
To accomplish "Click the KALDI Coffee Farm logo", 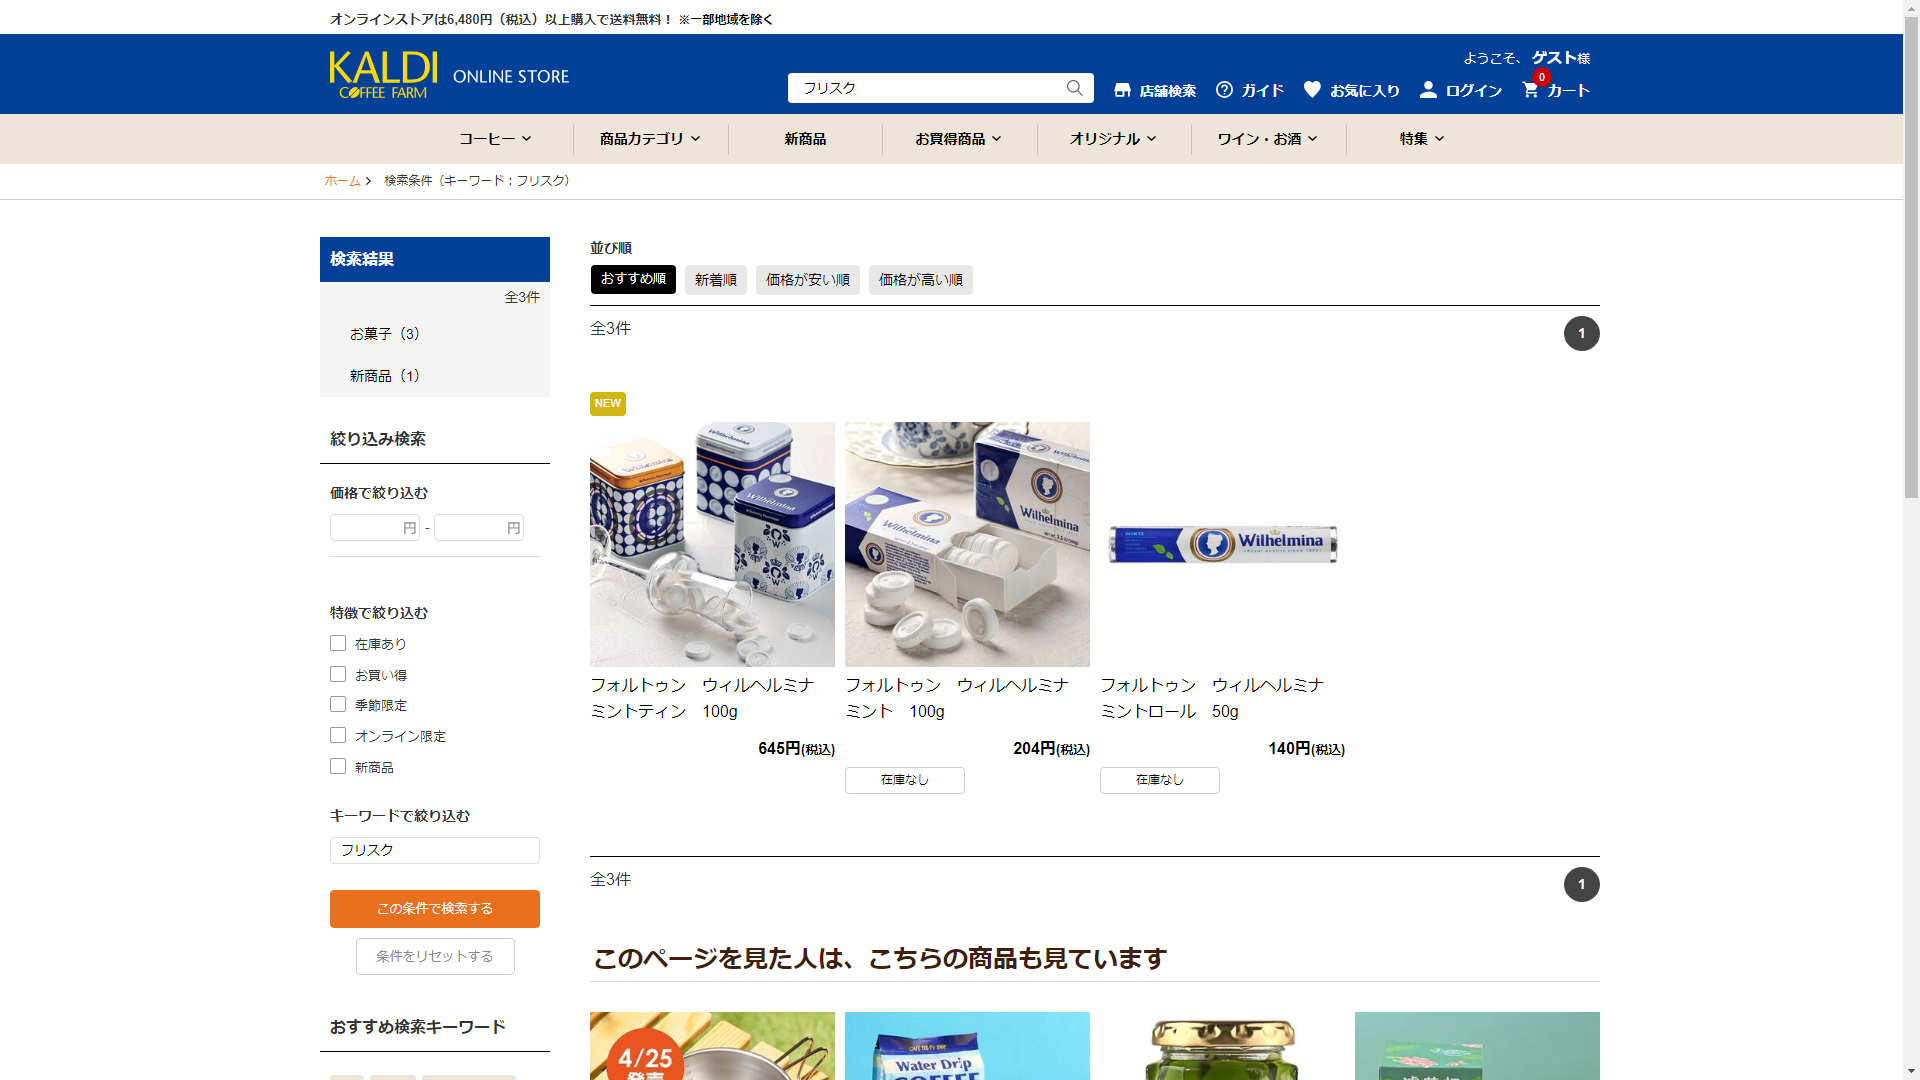I will click(384, 75).
